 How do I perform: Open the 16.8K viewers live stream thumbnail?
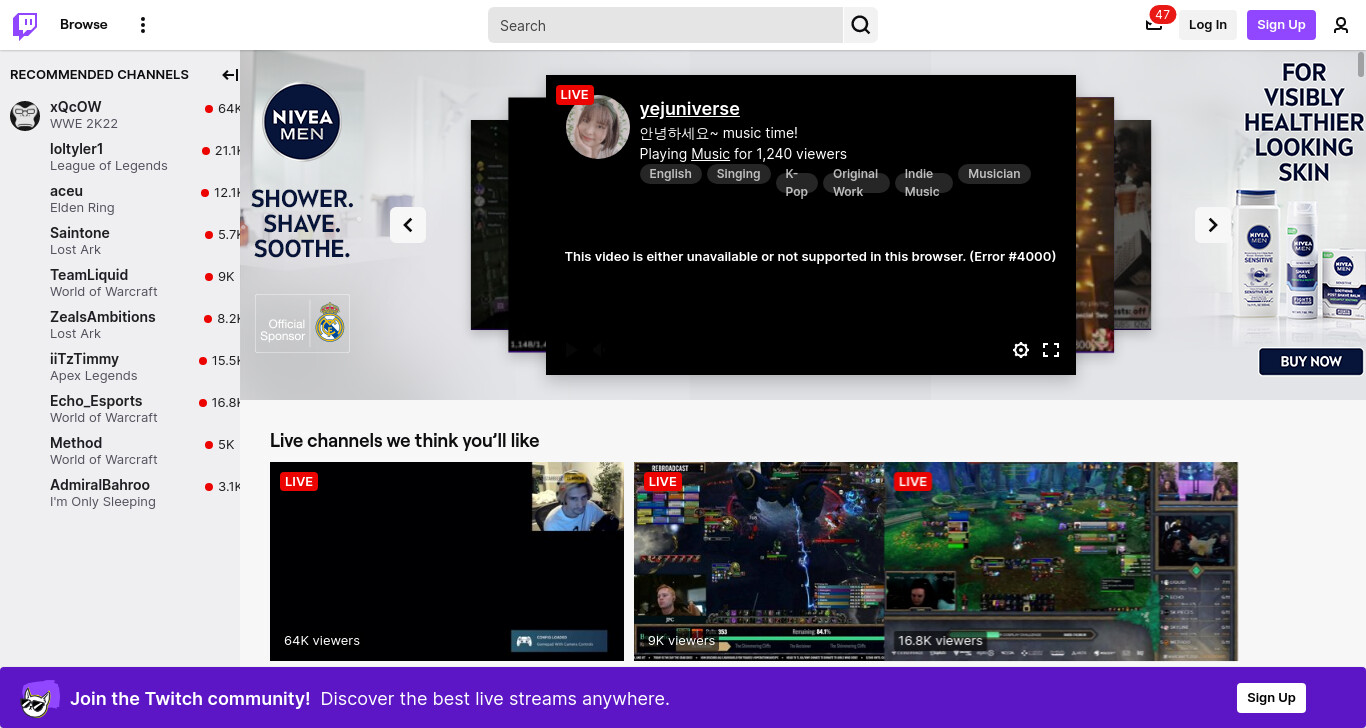click(1061, 561)
